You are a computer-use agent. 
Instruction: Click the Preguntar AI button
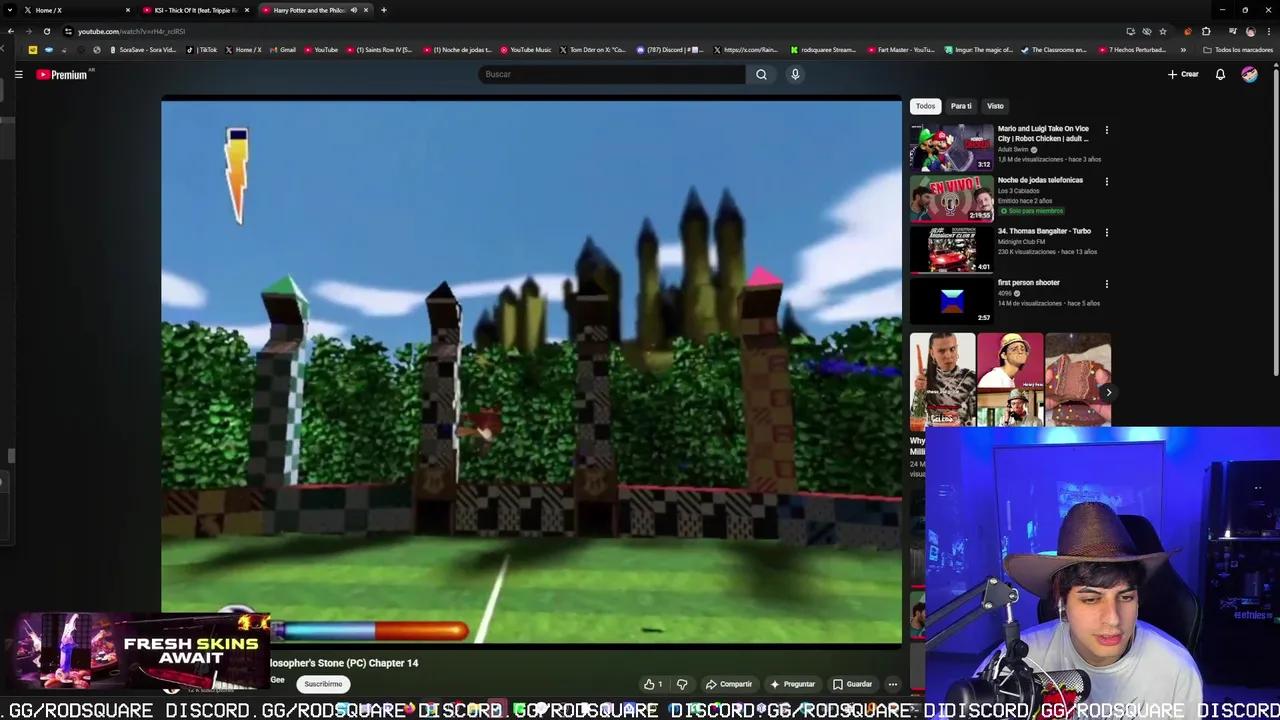(x=792, y=684)
